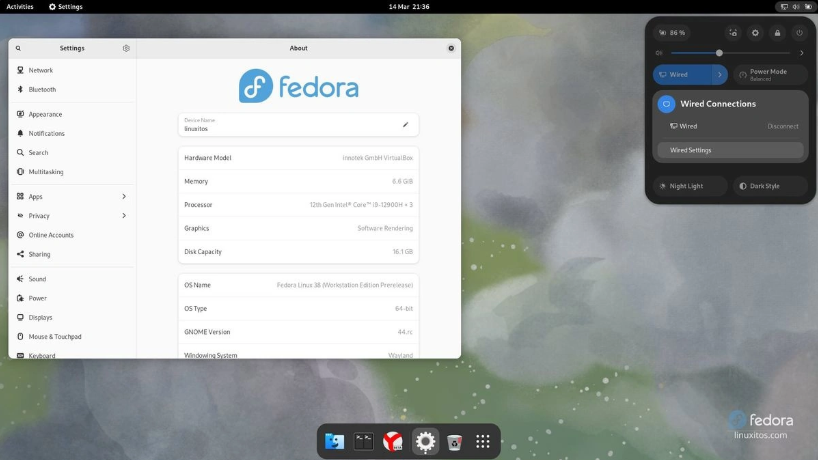Collapse the Wired connections arrow
818x460 pixels.
coord(719,75)
